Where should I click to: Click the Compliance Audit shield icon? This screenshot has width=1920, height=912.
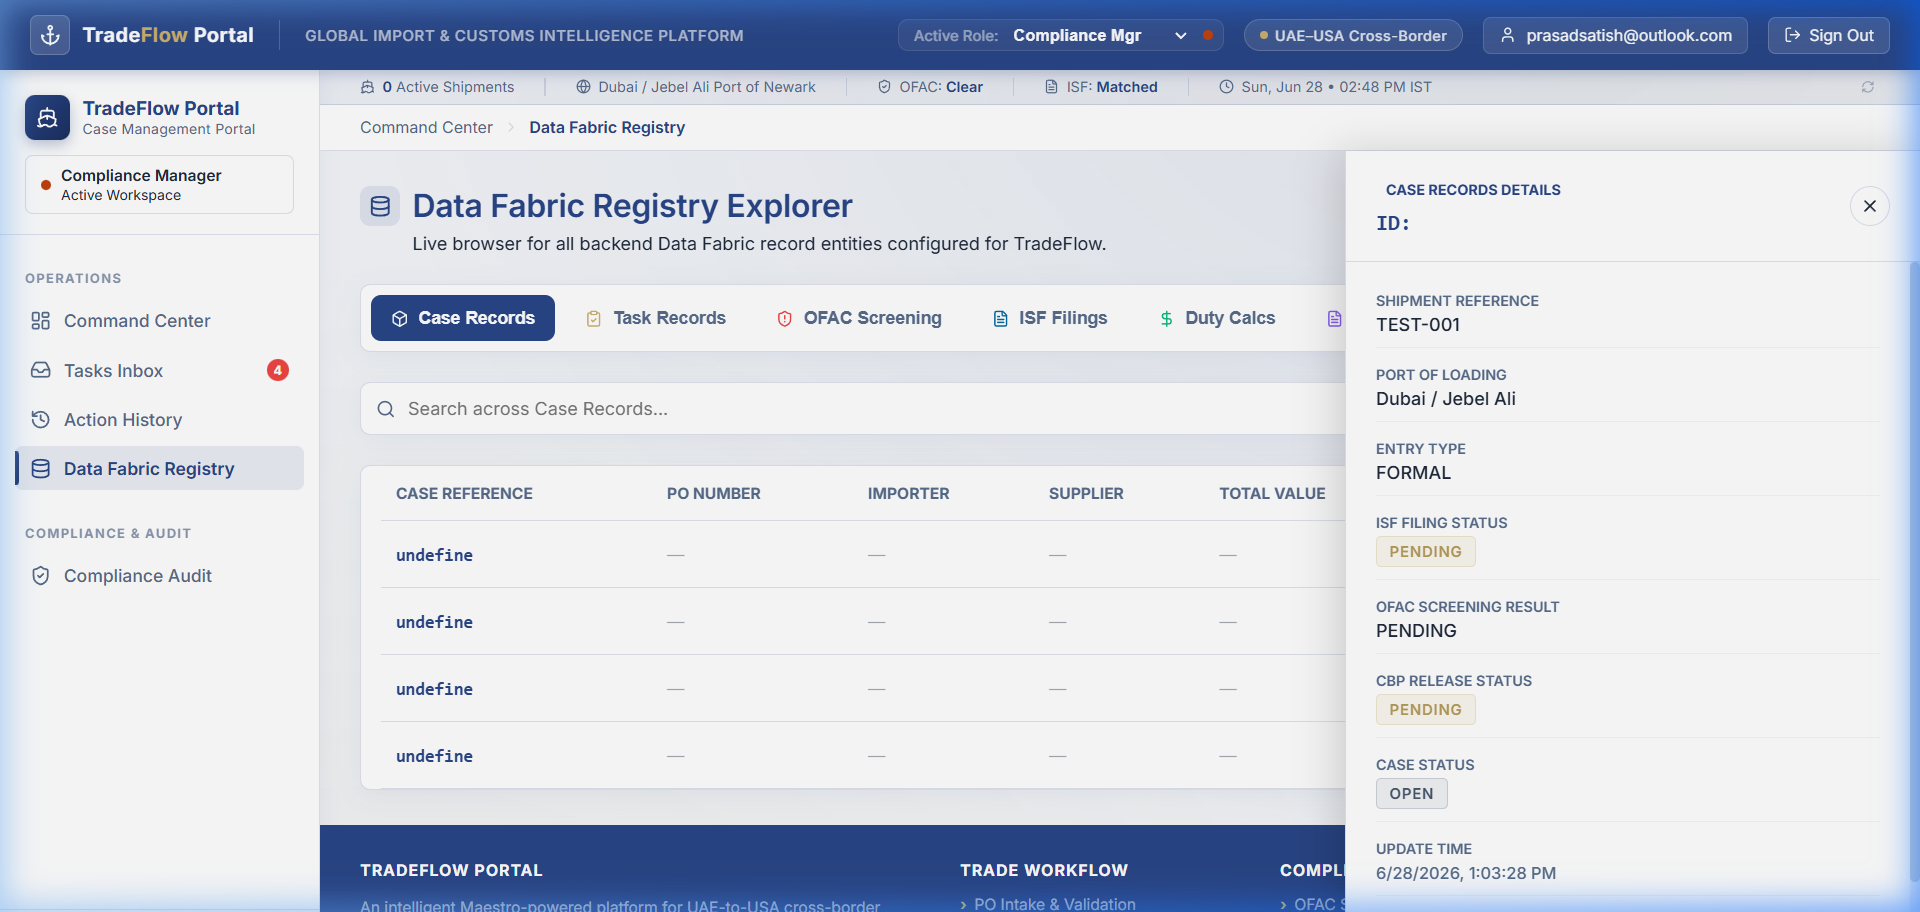[40, 576]
